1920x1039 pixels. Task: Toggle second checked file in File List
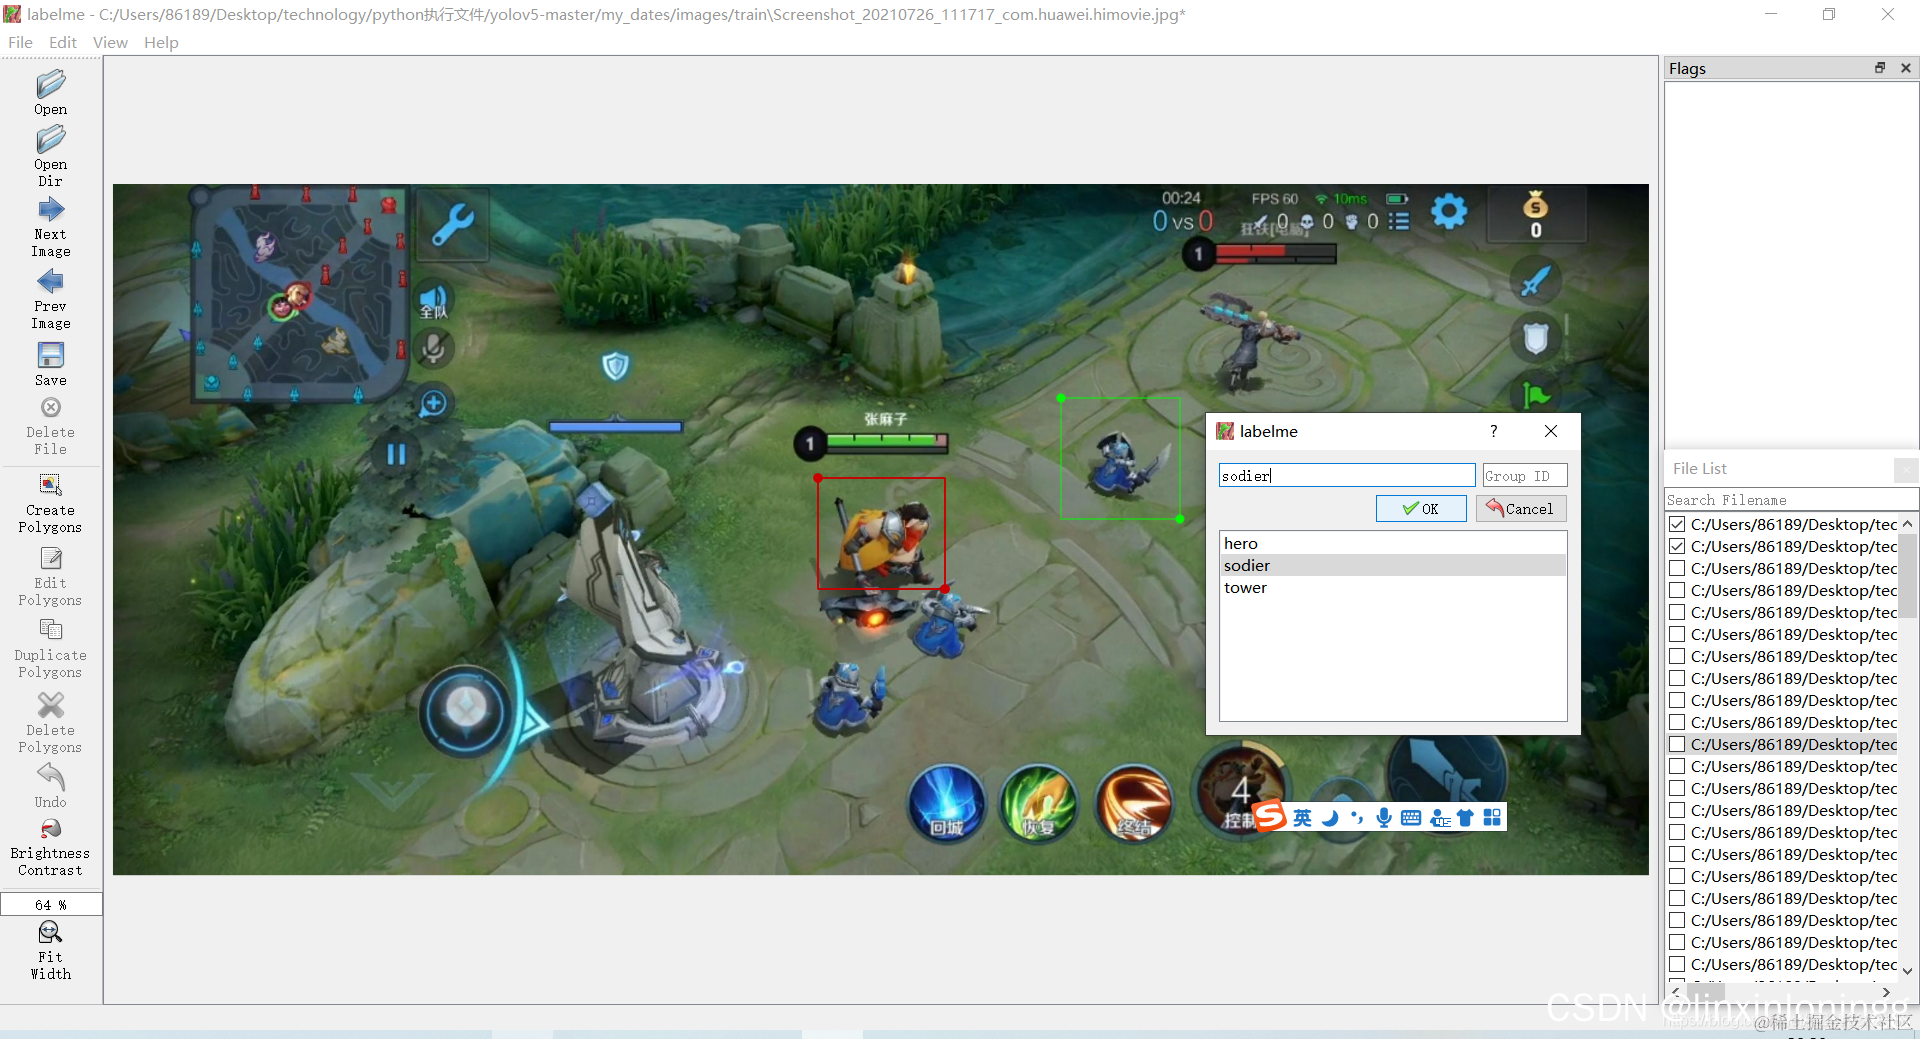coord(1677,546)
